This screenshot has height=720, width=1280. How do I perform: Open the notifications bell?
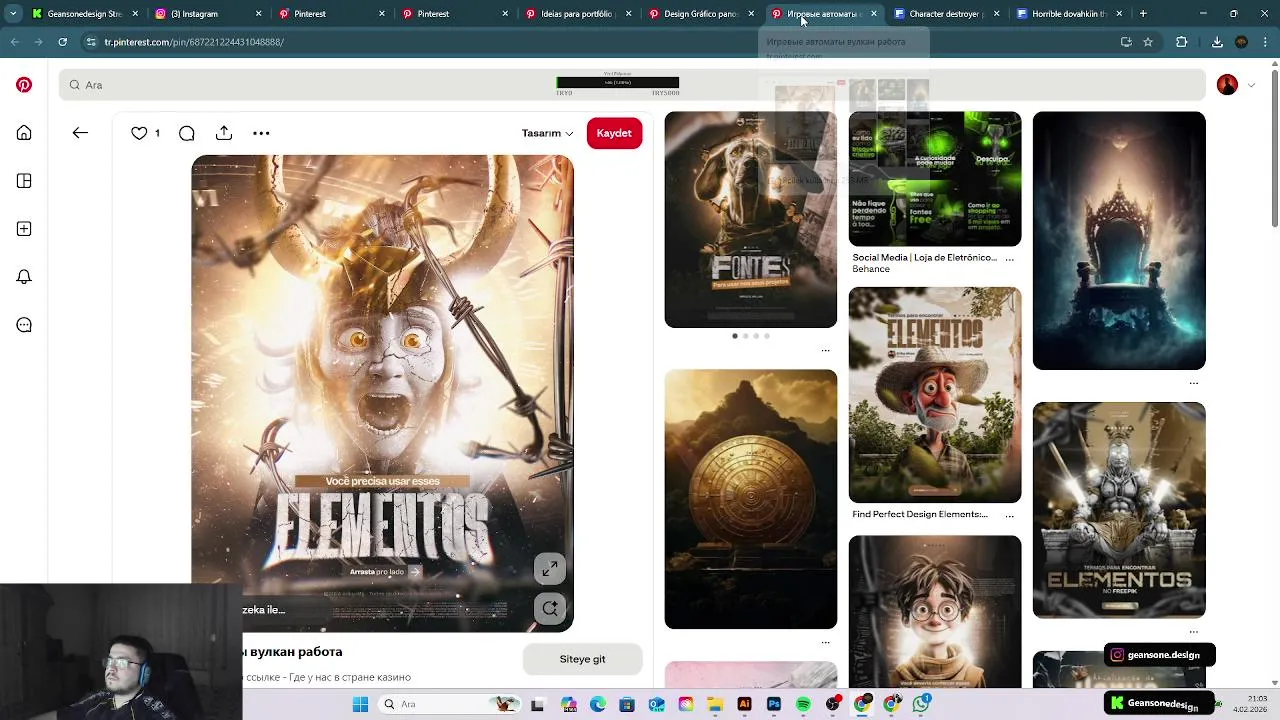click(x=24, y=277)
